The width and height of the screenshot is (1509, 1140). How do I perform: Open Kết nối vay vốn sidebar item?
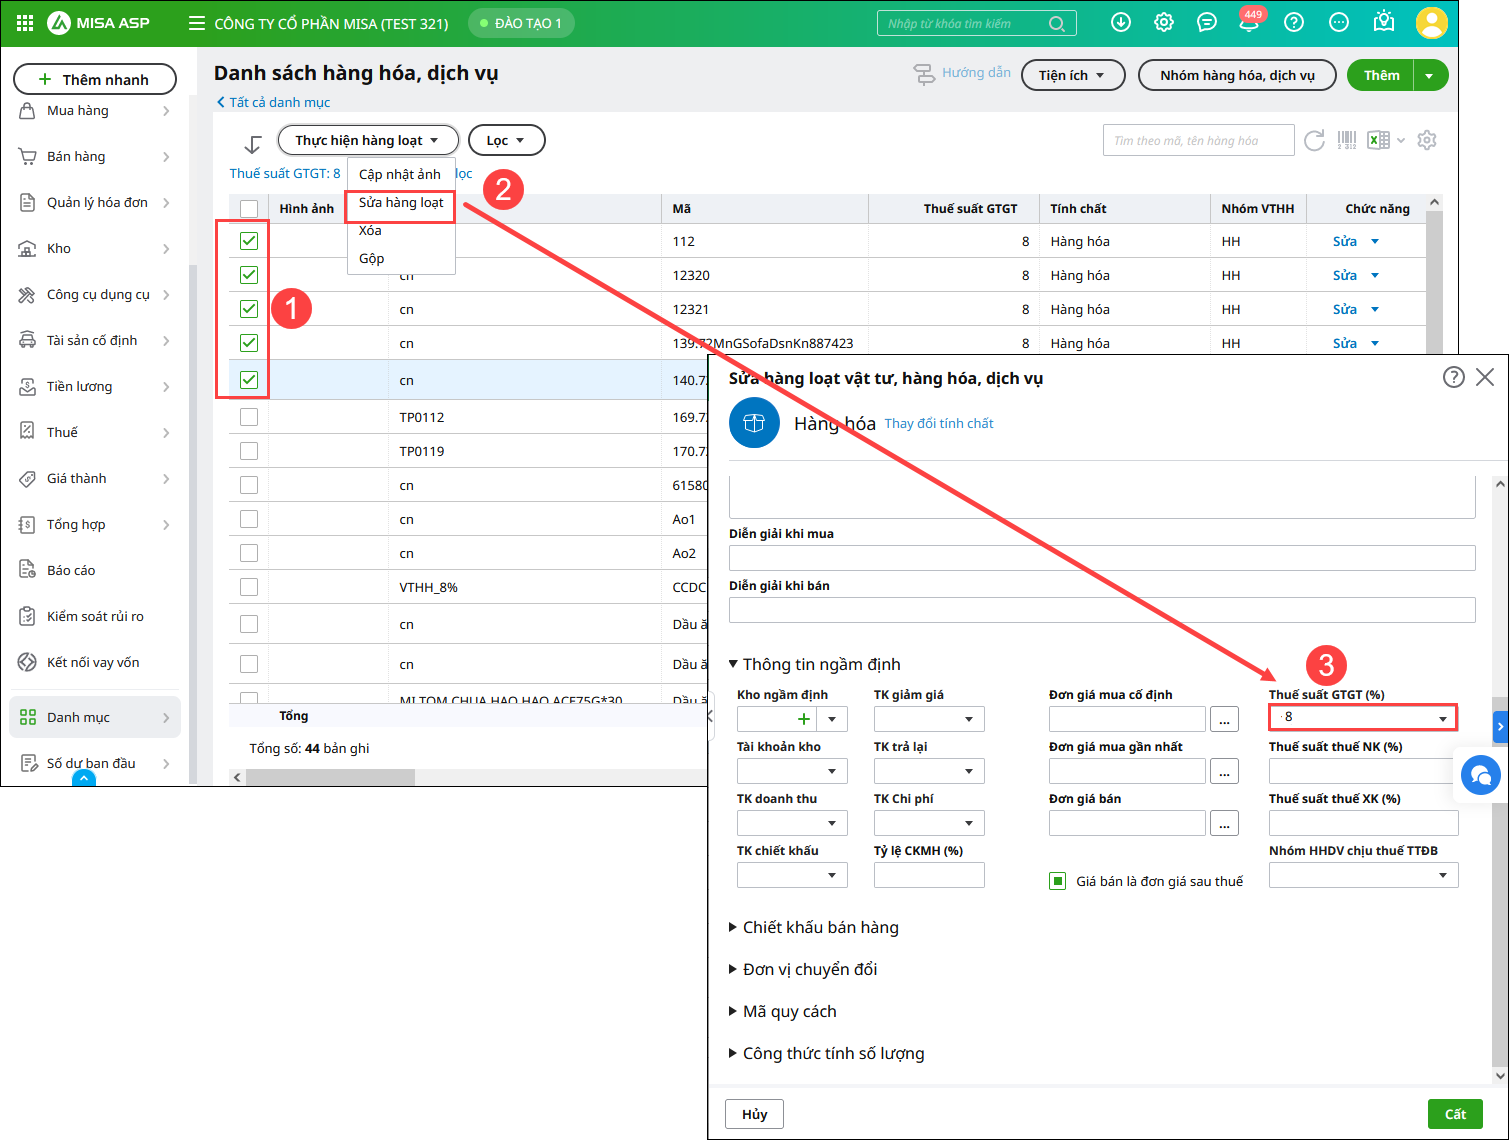pyautogui.click(x=95, y=662)
